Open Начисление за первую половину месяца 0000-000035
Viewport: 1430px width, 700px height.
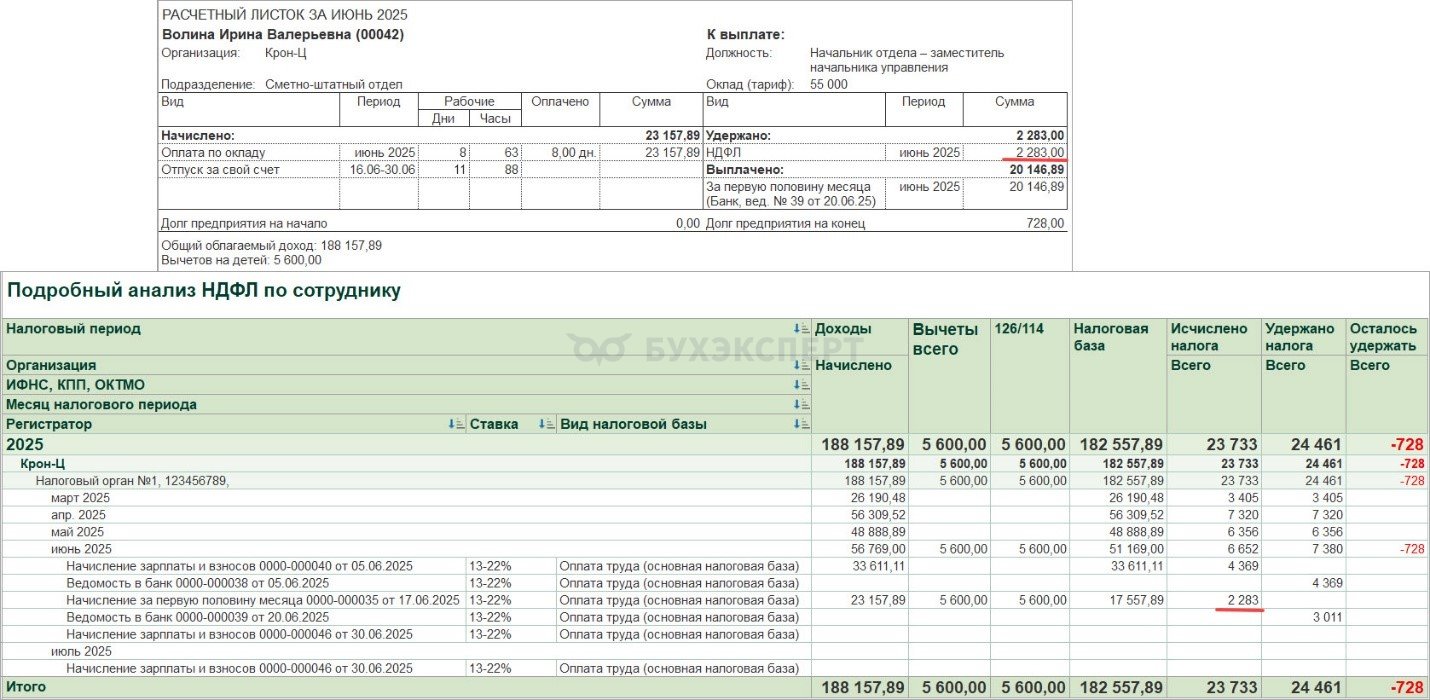pyautogui.click(x=263, y=600)
